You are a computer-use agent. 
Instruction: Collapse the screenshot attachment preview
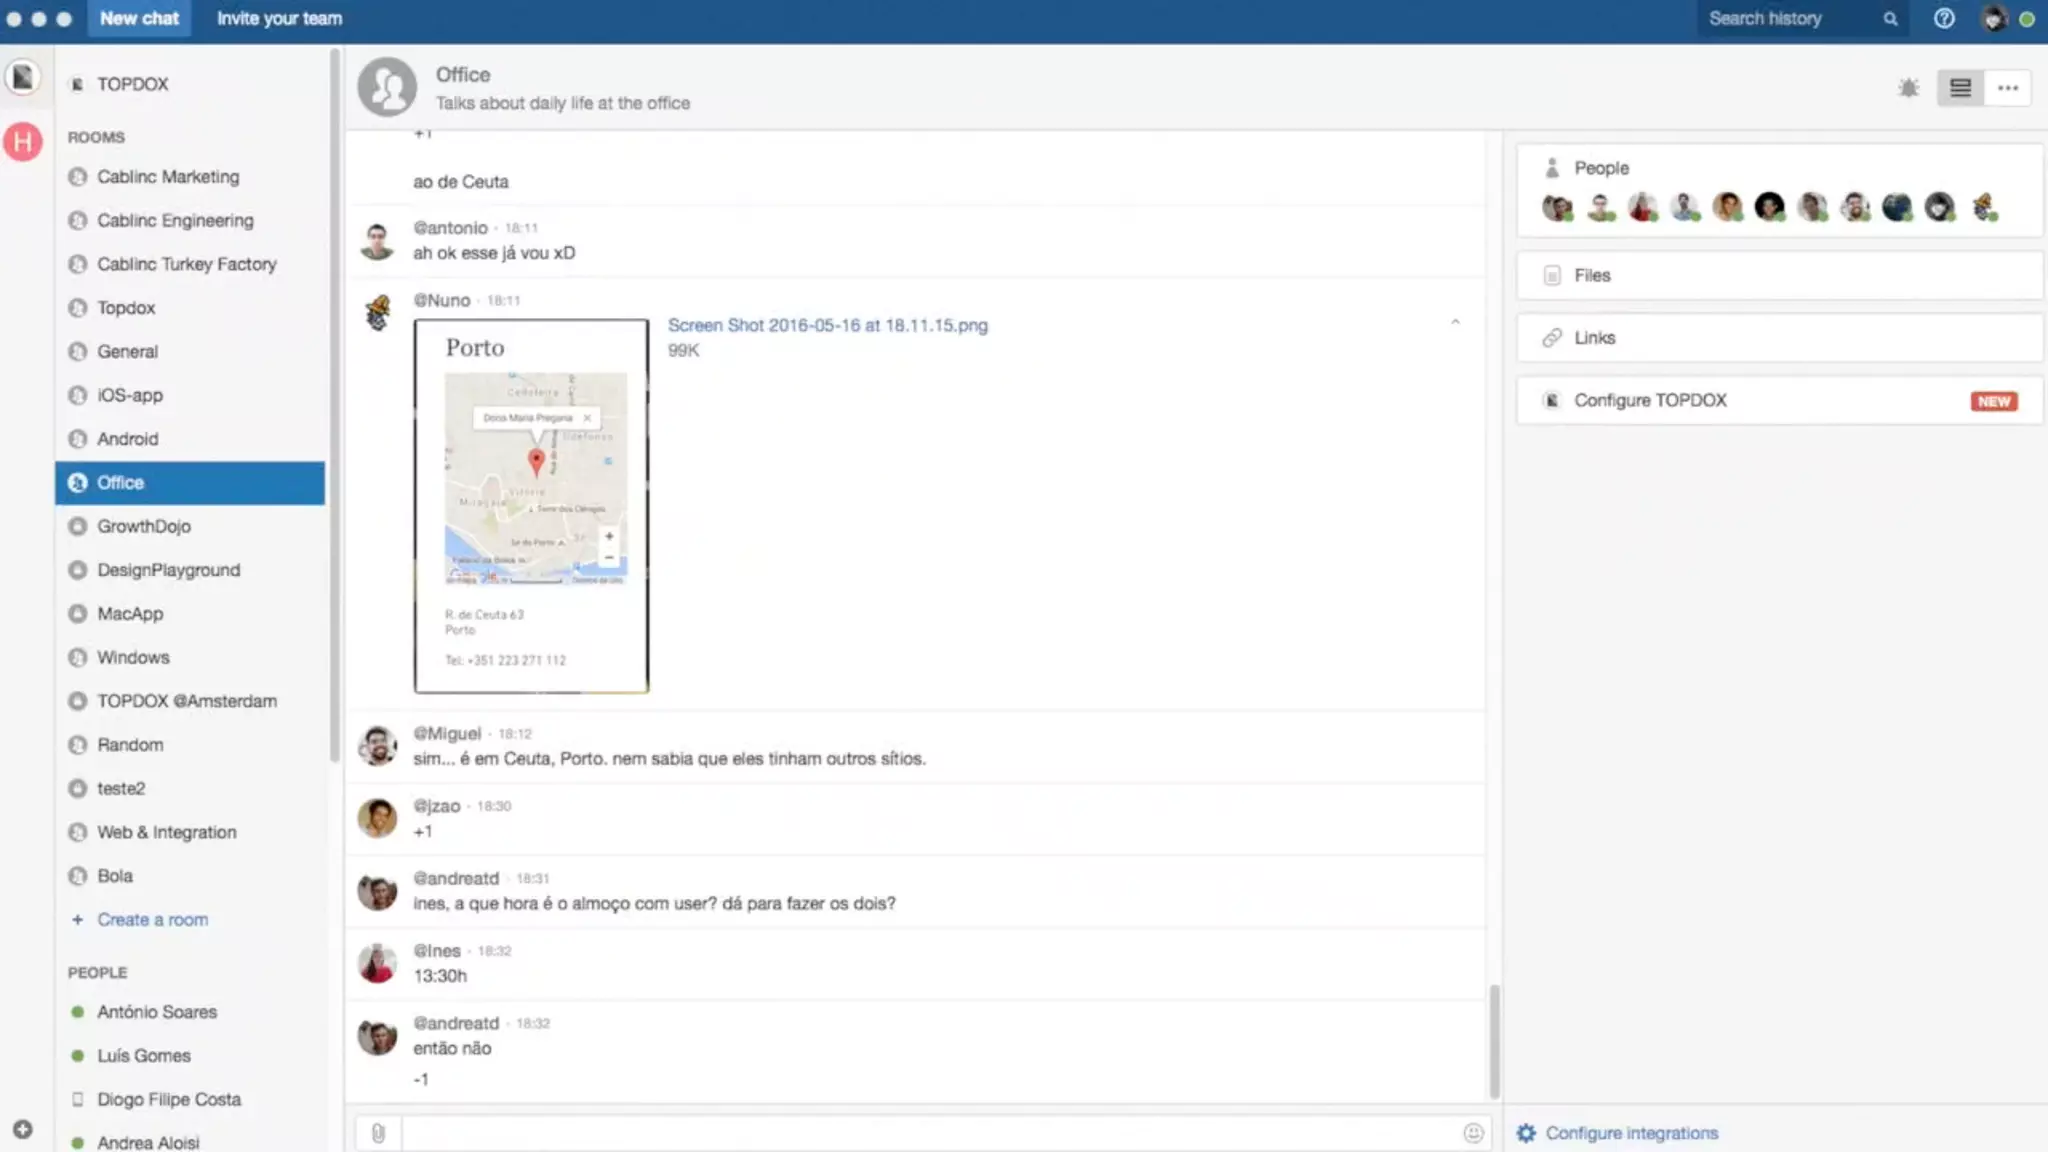1455,322
